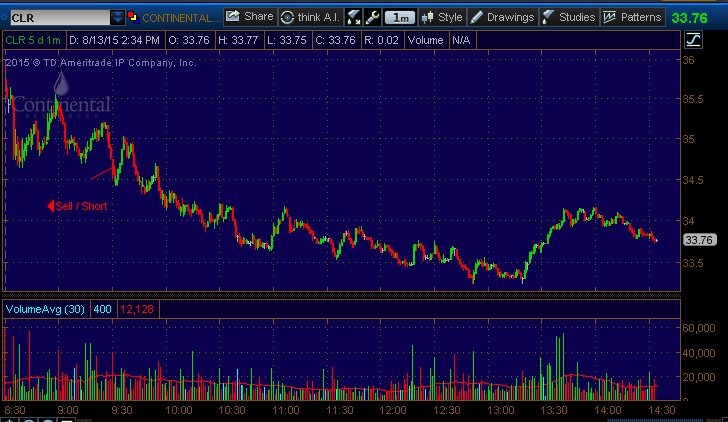
Task: Click the CONTINENTAL company name label
Action: [x=182, y=18]
